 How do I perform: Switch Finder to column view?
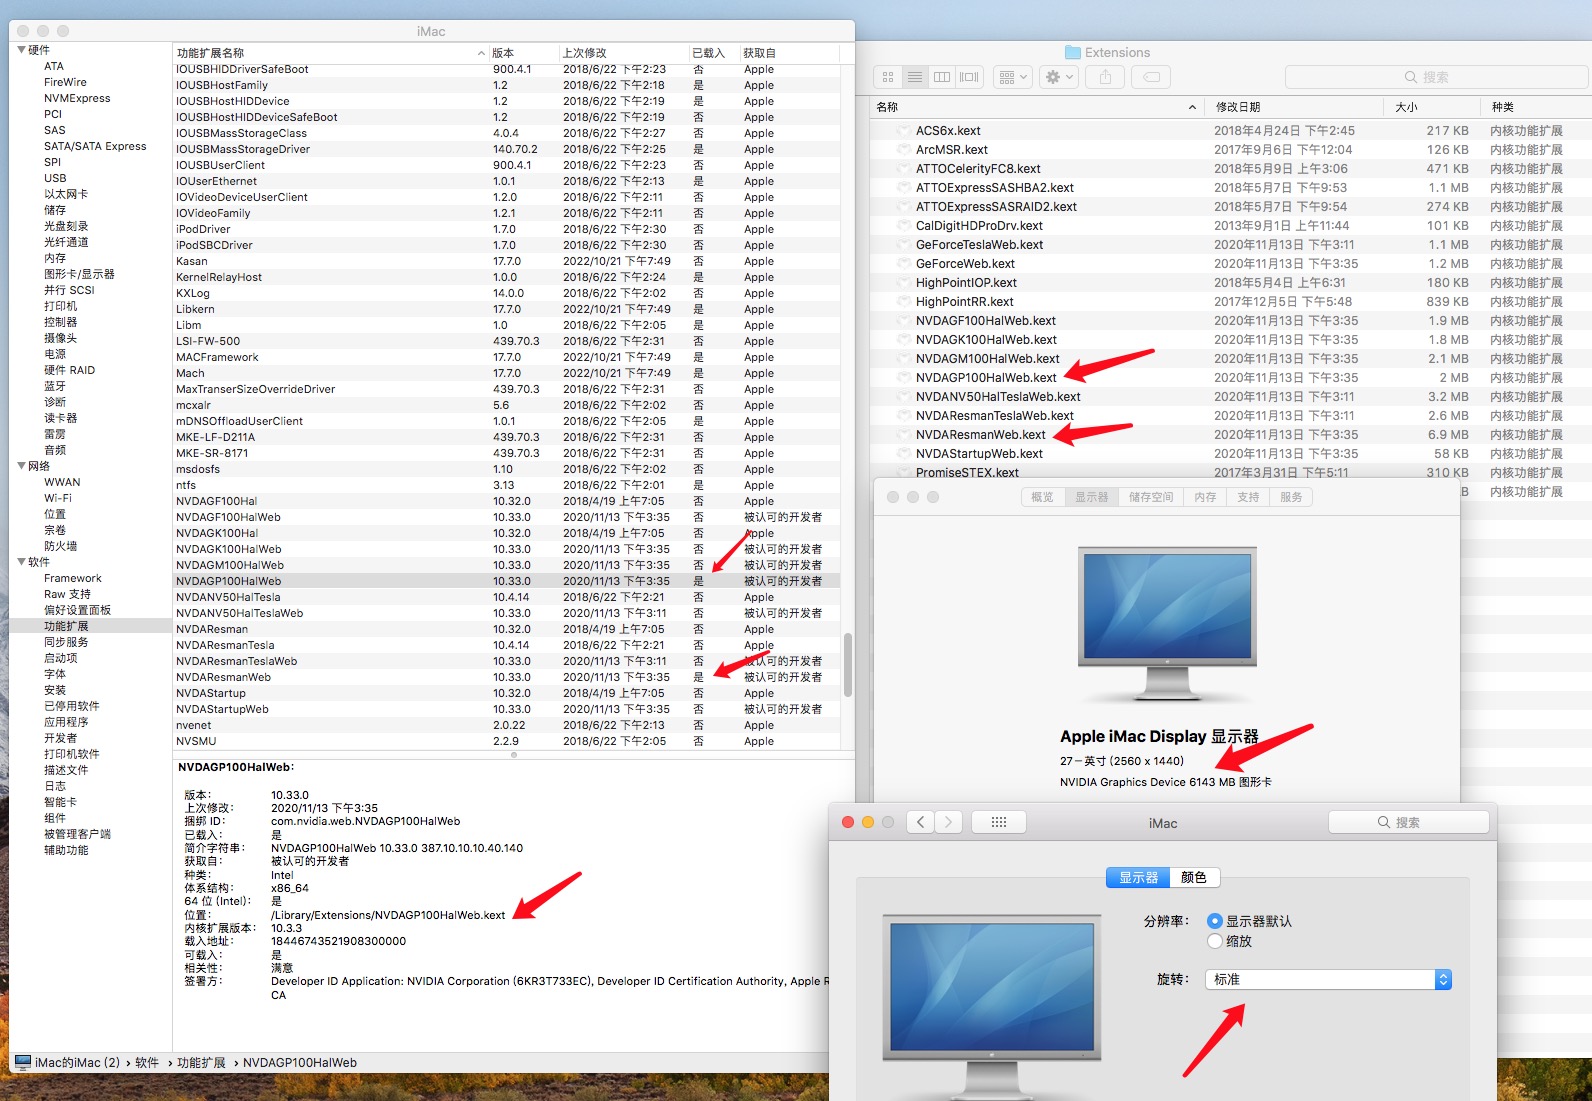pyautogui.click(x=942, y=77)
